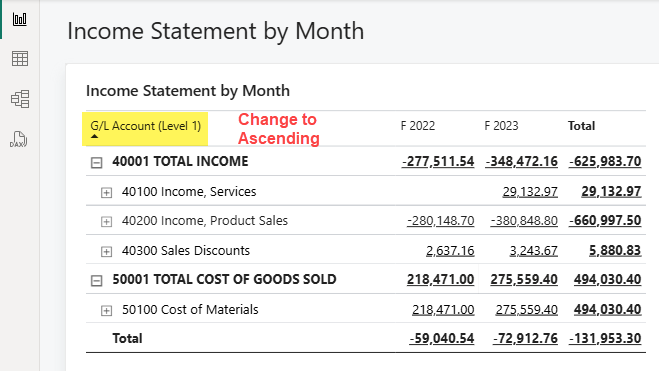Click the 5,880.83 Sales Discounts total
Image resolution: width=659 pixels, height=371 pixels.
(x=615, y=250)
